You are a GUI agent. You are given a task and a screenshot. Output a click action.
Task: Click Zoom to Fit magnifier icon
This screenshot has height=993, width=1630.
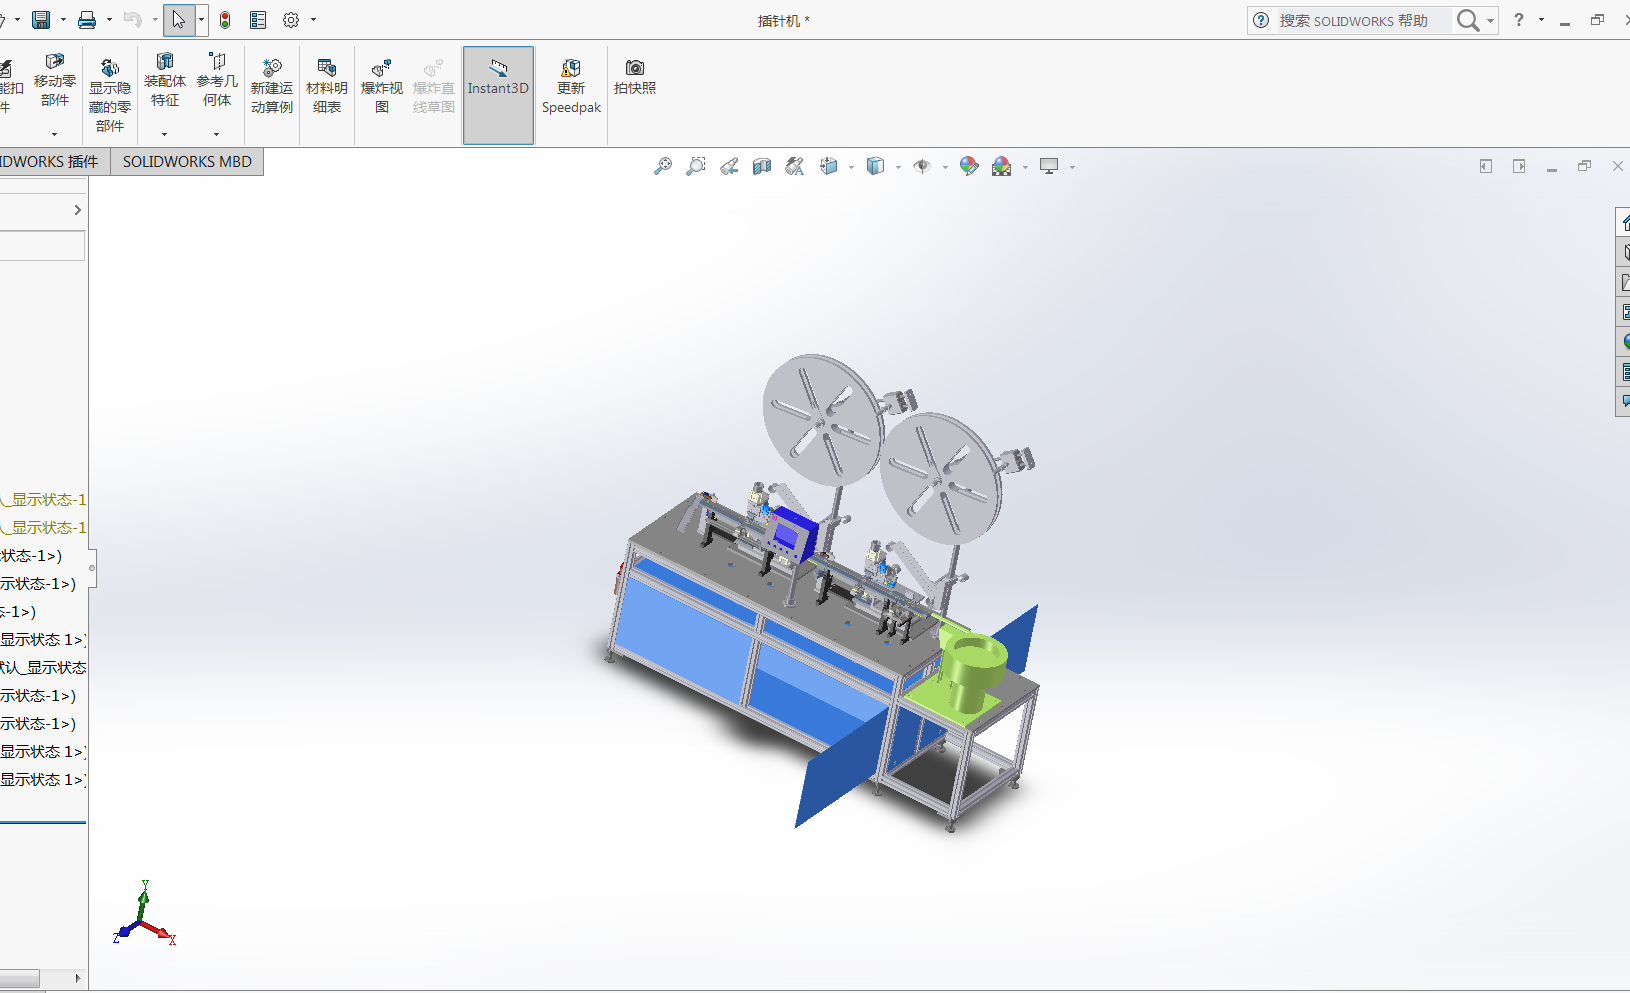point(663,167)
